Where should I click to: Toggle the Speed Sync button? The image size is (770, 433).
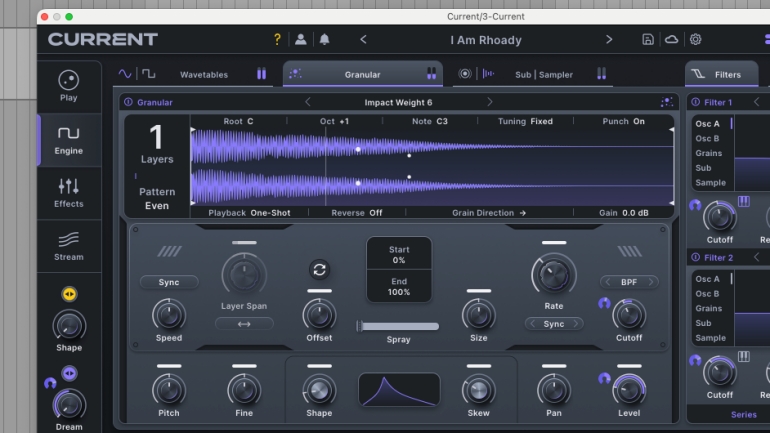tap(169, 282)
